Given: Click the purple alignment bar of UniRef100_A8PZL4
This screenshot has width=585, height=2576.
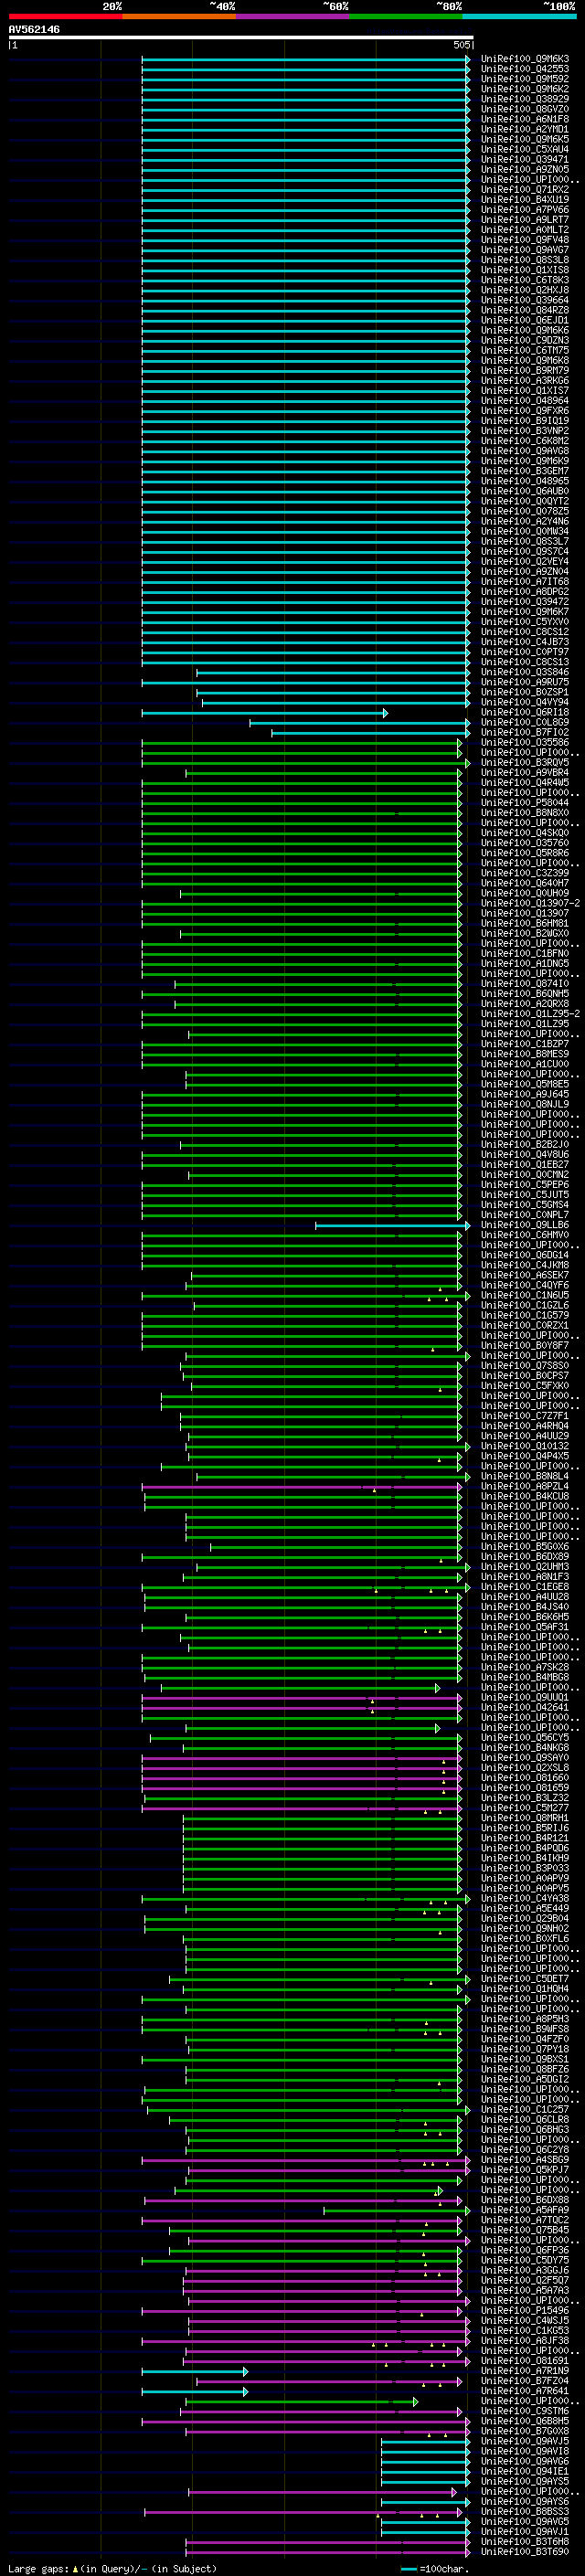Looking at the screenshot, I should coord(303,1488).
